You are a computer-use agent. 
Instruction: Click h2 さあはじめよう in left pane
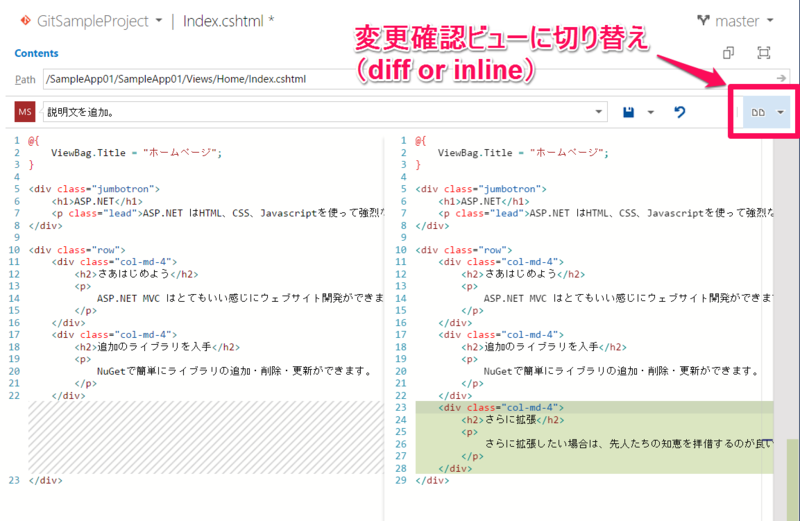pos(136,274)
